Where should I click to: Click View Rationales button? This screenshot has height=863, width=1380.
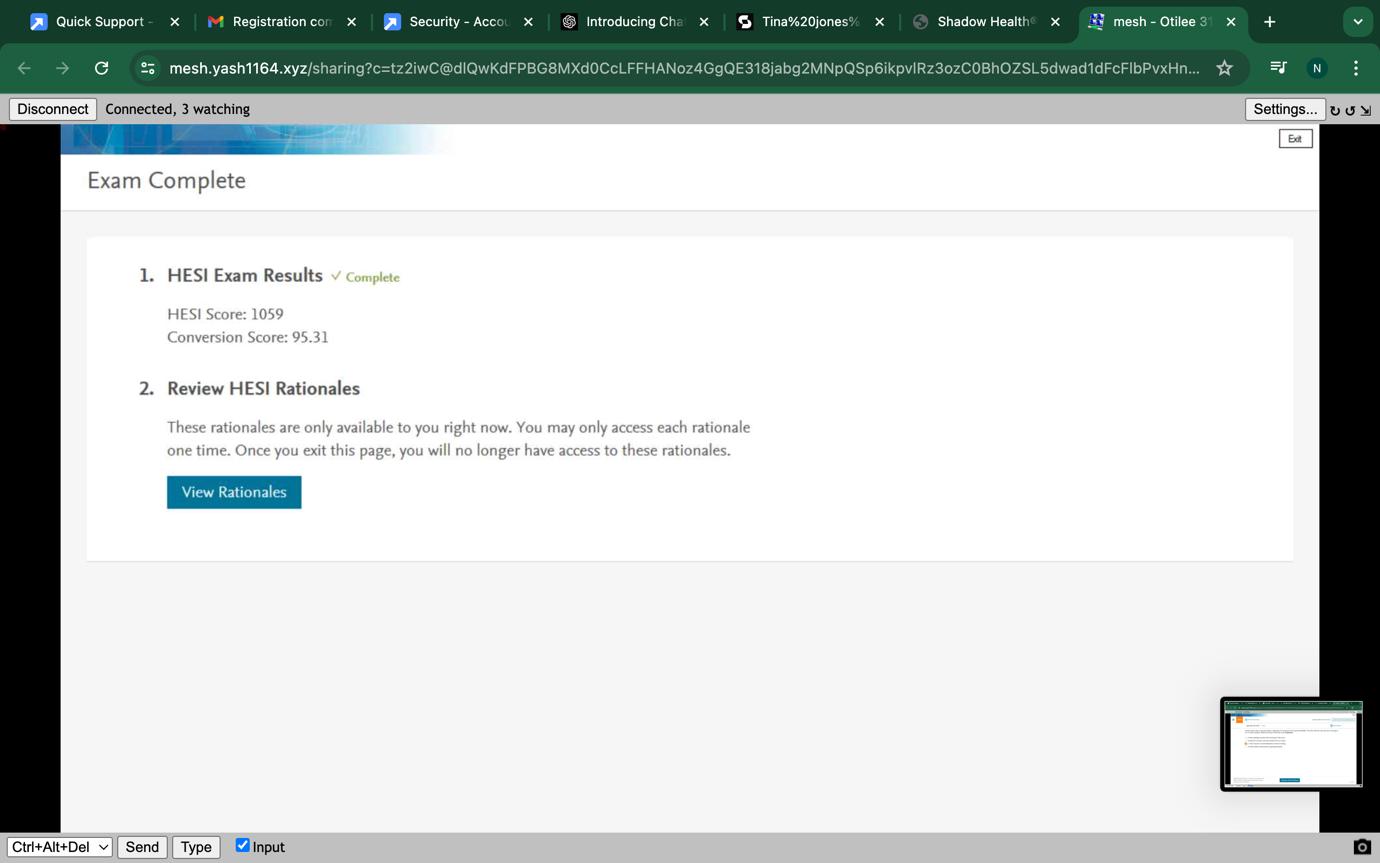(x=234, y=492)
